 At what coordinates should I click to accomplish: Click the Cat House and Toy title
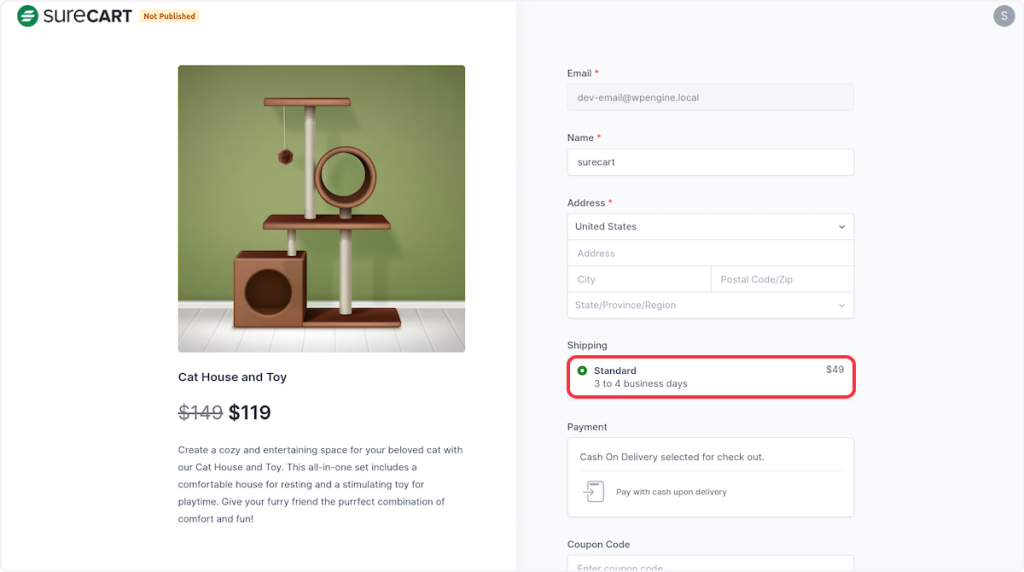232,377
